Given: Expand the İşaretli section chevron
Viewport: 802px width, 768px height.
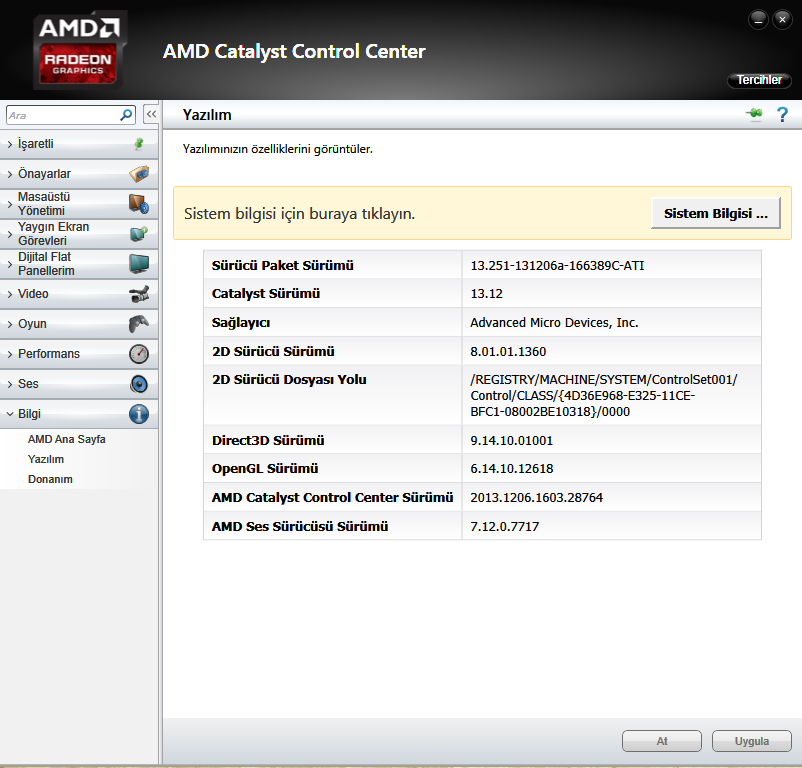Looking at the screenshot, I should 10,145.
